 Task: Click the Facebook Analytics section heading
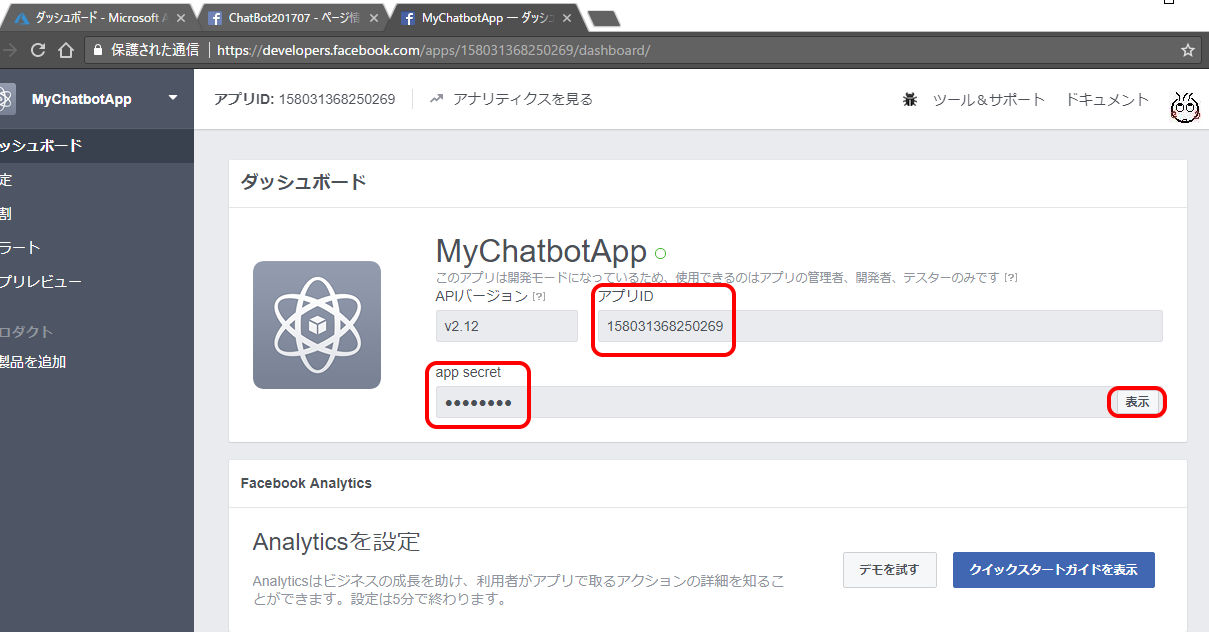(x=306, y=483)
